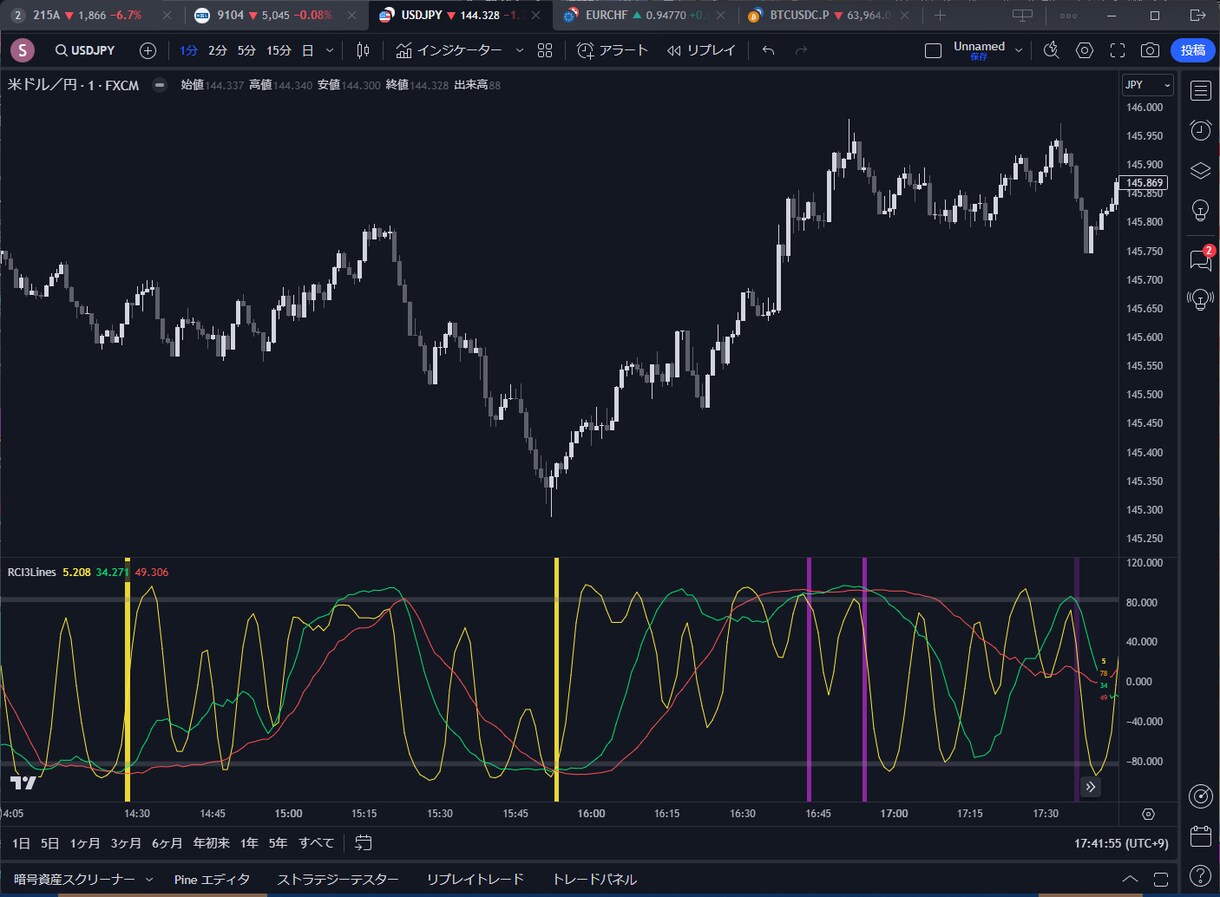This screenshot has width=1220, height=897.
Task: Open the symbol search for USDJPY
Action: tap(84, 51)
